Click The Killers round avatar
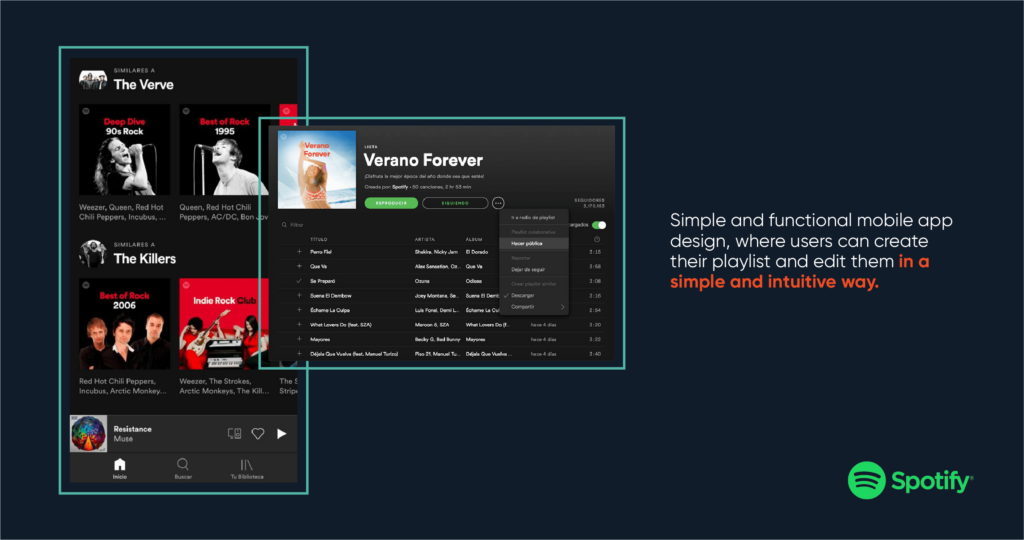Image resolution: width=1024 pixels, height=540 pixels. pos(93,254)
